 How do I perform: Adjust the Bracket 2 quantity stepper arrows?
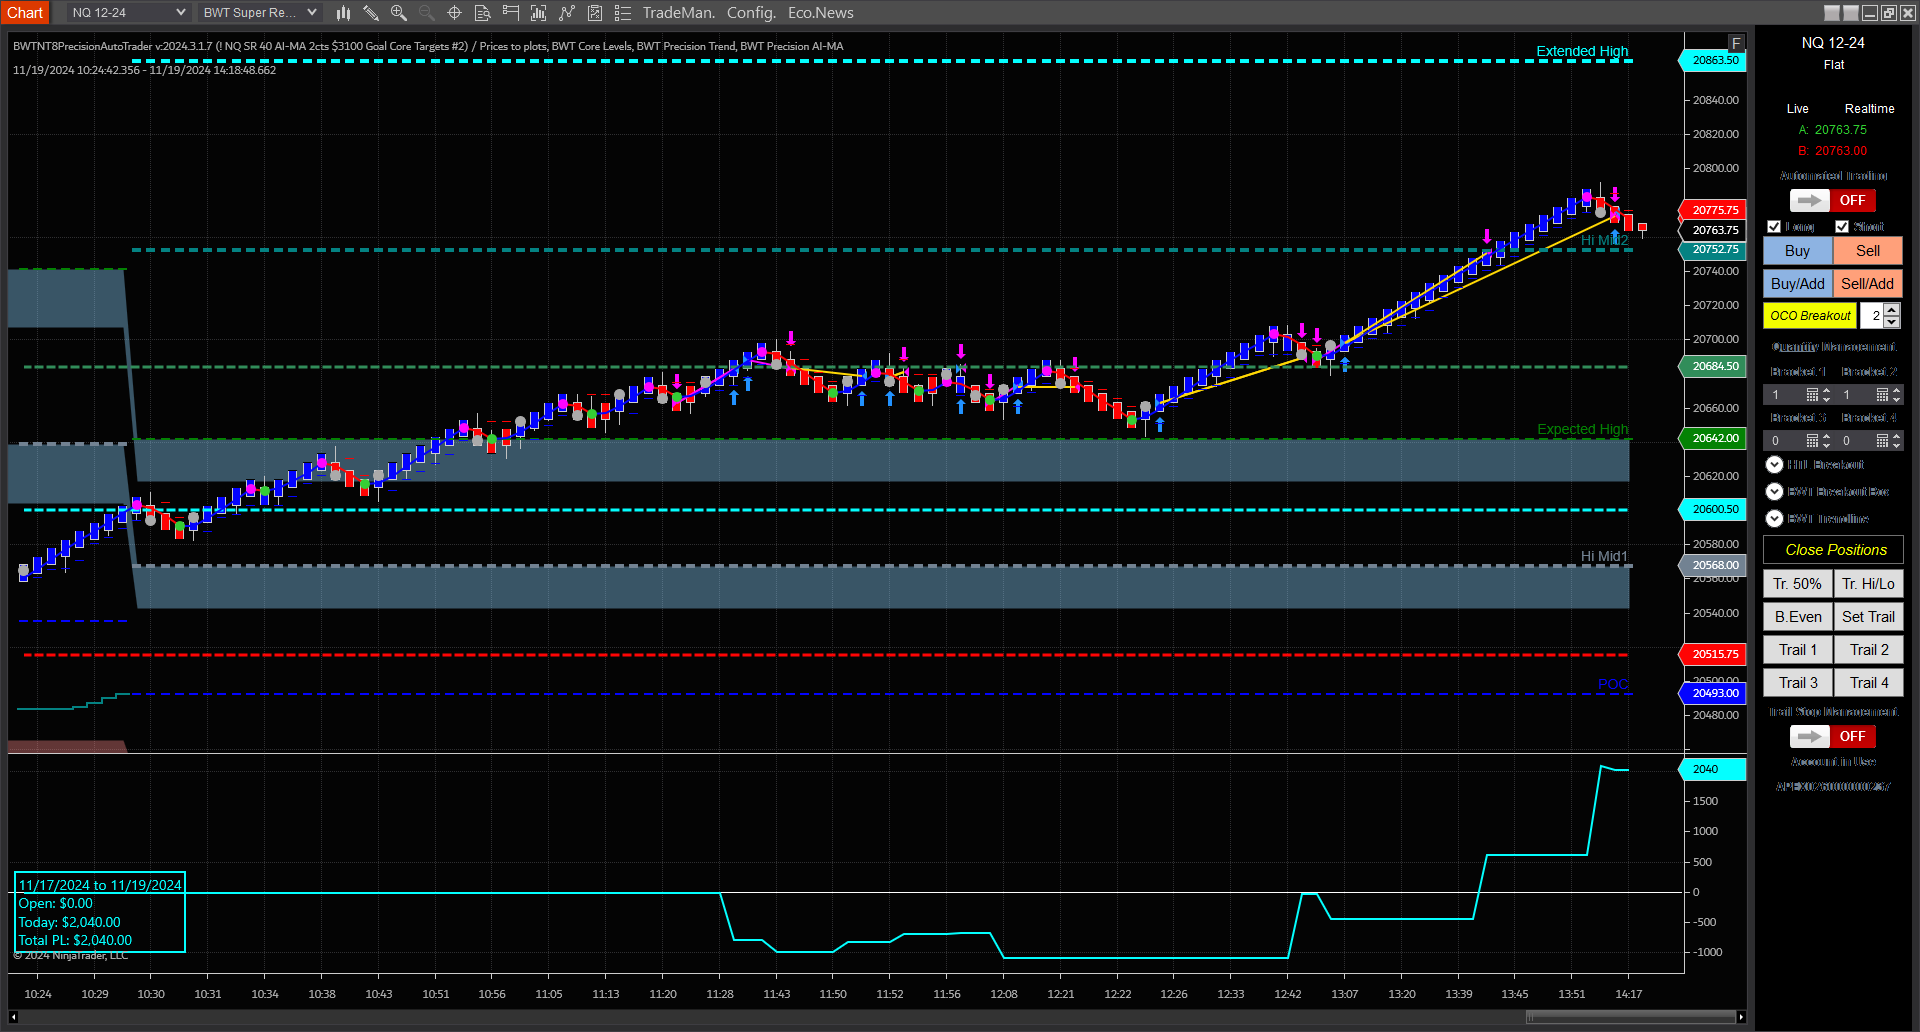1896,395
